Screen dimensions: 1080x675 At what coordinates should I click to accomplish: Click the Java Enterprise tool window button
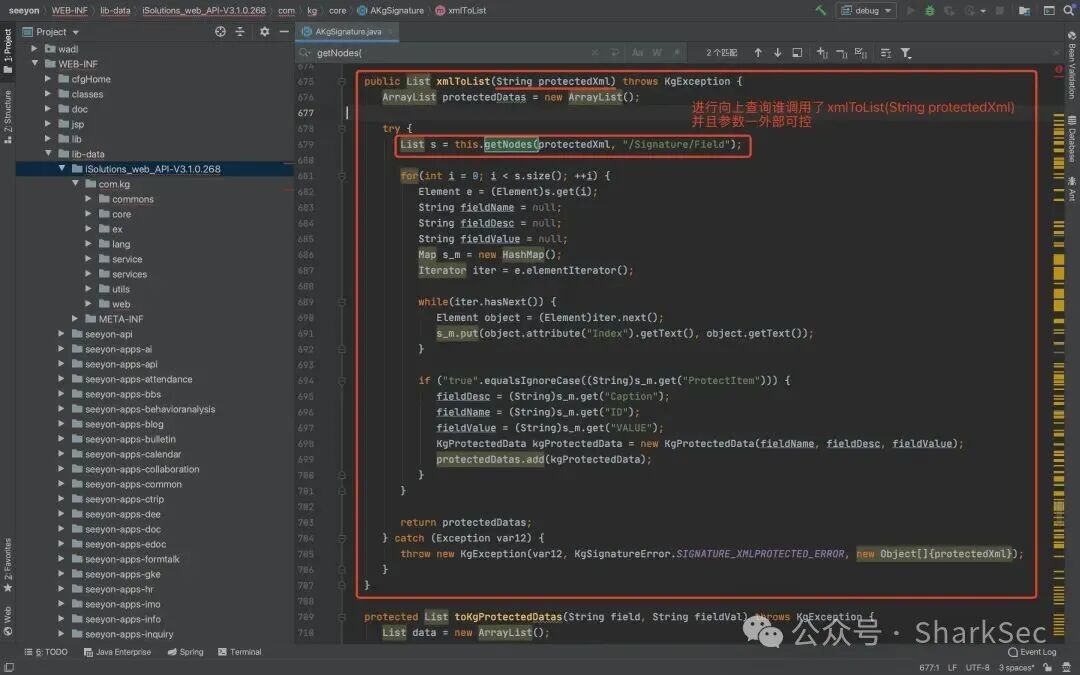pos(117,652)
